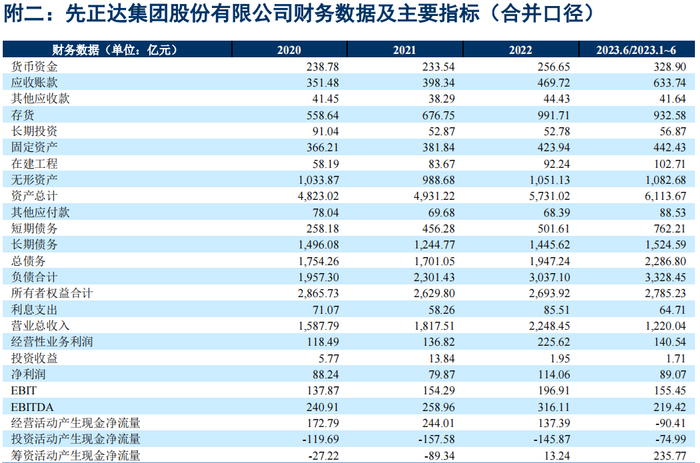700x463 pixels.
Task: Click the value 991.71 in 存货 row
Action: [554, 115]
